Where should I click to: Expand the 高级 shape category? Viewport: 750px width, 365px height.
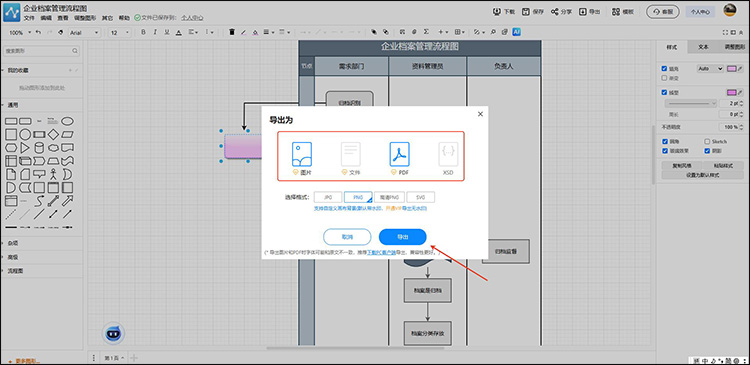13,257
